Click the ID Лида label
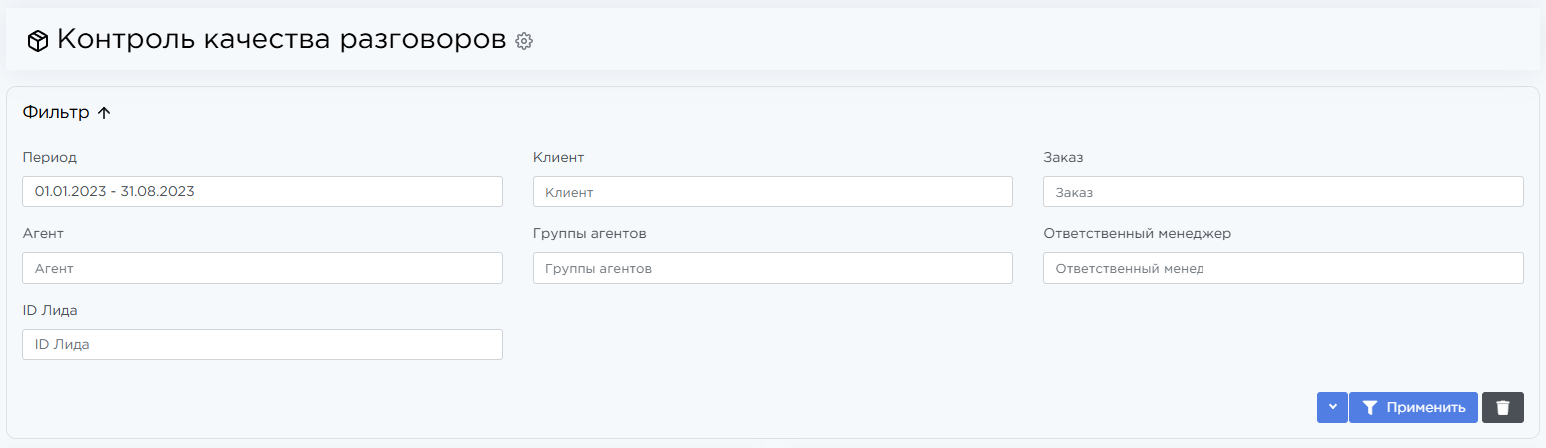Viewport: 1546px width, 448px height. [50, 310]
